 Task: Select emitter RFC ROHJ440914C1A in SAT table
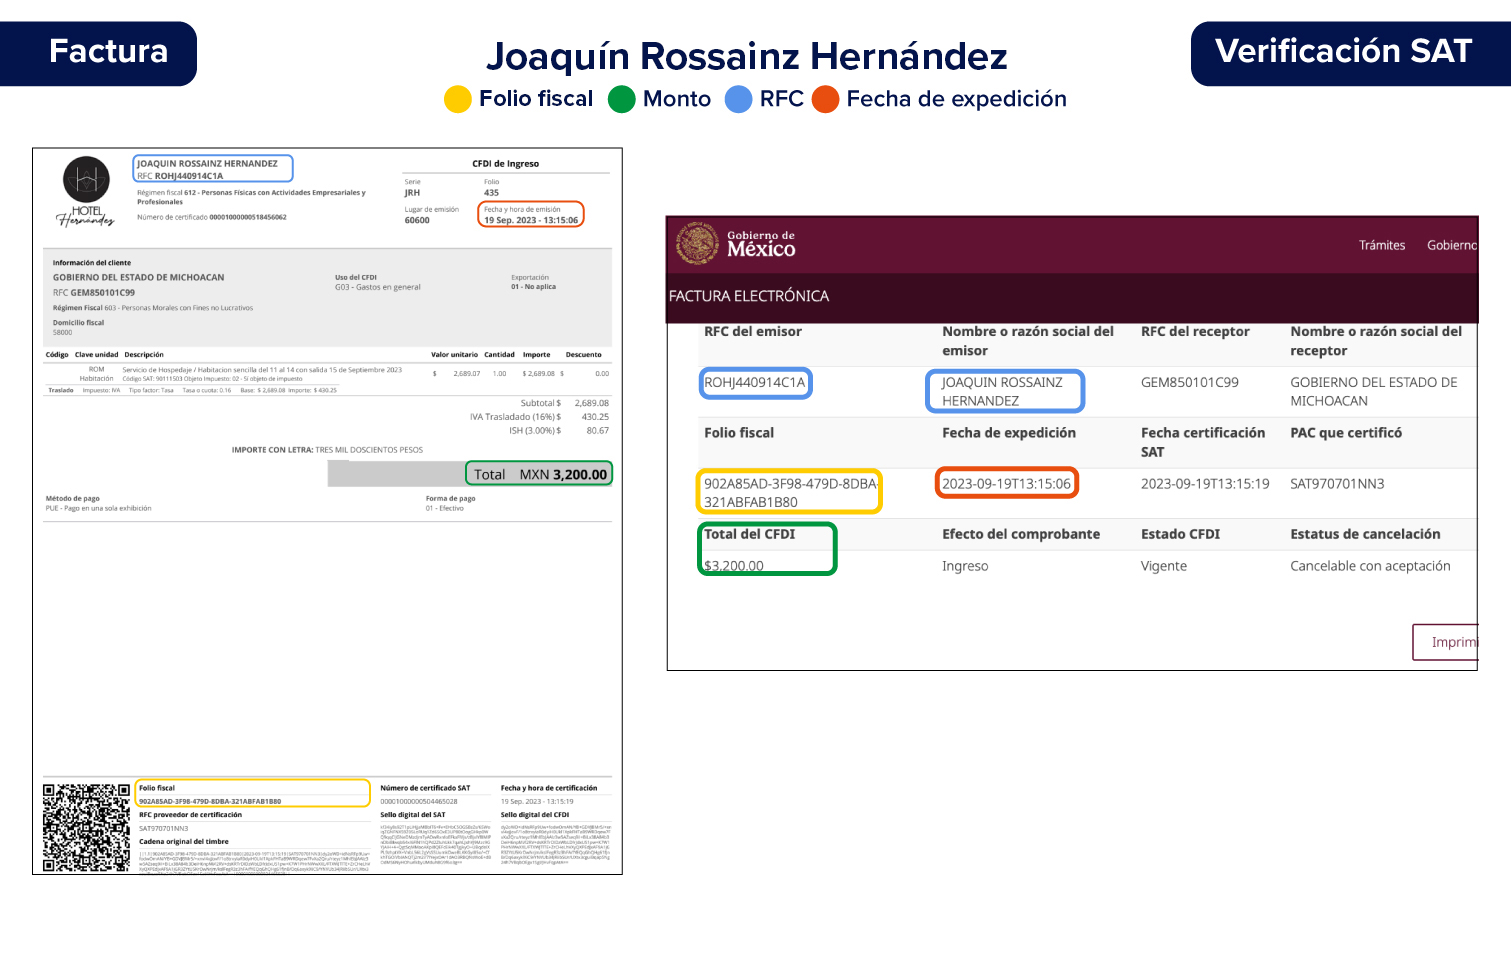click(x=755, y=382)
